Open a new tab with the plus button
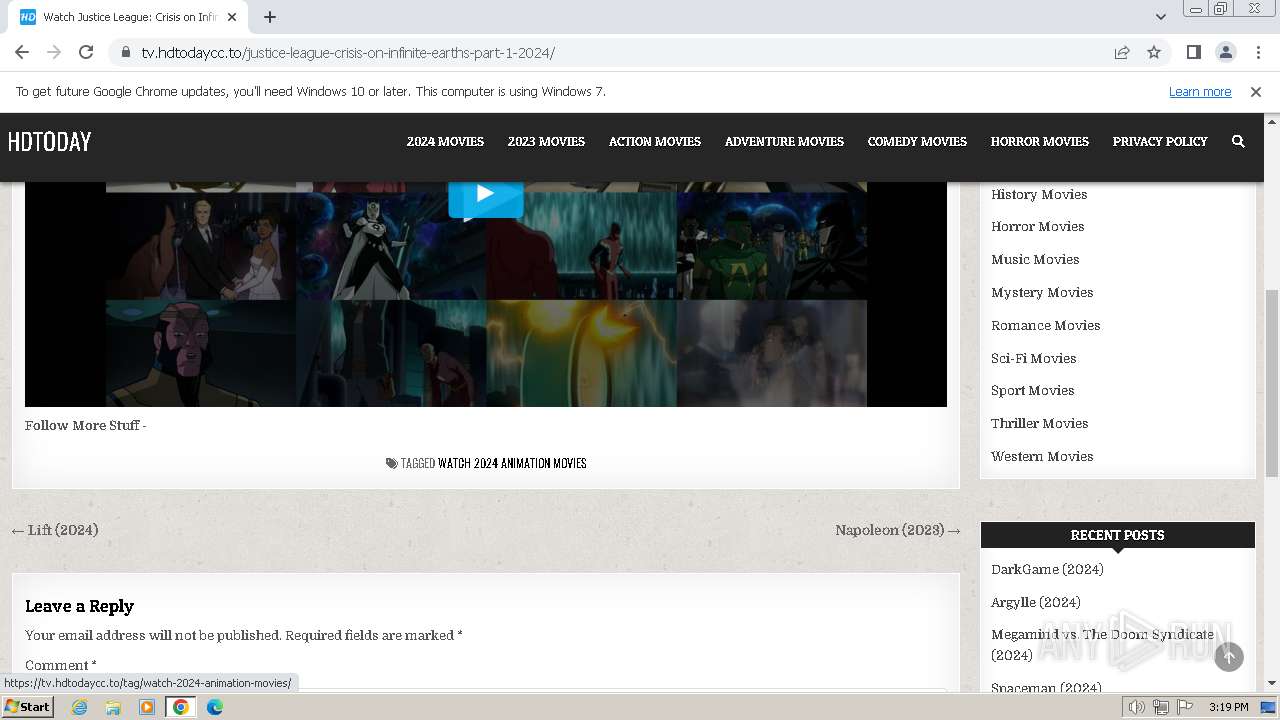The width and height of the screenshot is (1280, 720). [270, 17]
